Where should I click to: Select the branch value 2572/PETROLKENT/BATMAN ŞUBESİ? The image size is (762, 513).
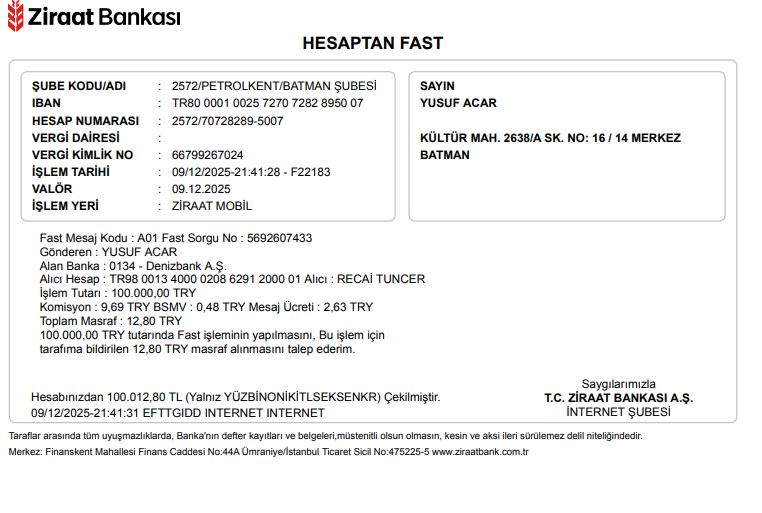[x=274, y=86]
